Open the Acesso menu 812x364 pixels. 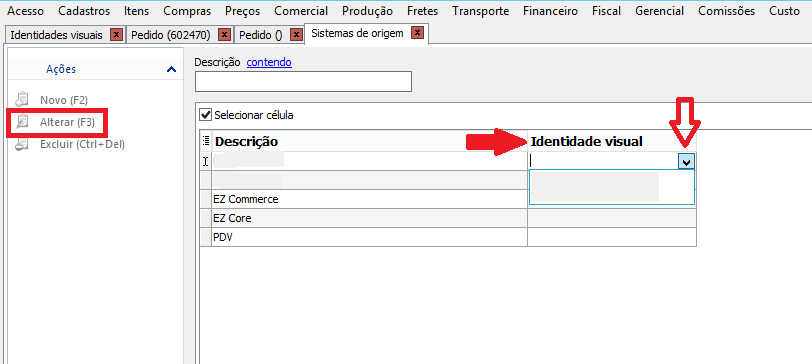pos(26,11)
